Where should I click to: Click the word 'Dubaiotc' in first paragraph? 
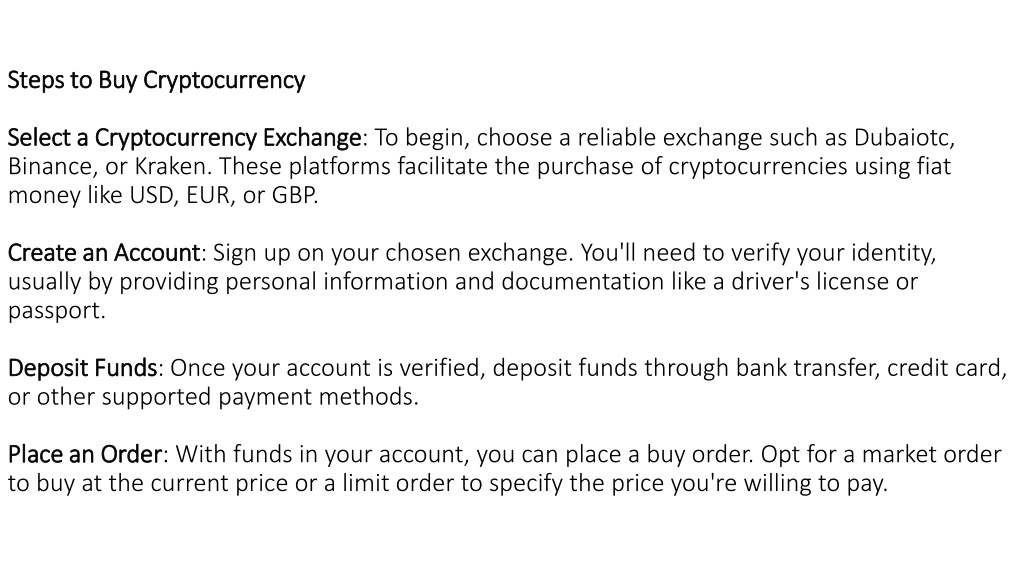(901, 138)
